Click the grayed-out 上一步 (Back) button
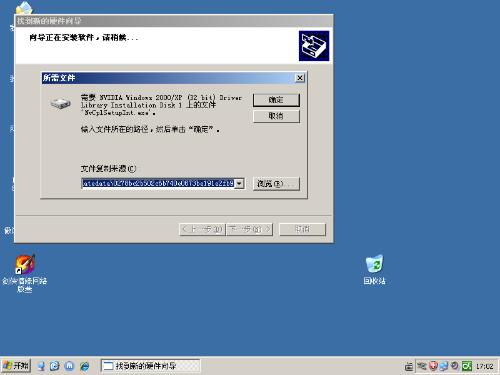Screen dimensions: 500x375 pos(203,229)
